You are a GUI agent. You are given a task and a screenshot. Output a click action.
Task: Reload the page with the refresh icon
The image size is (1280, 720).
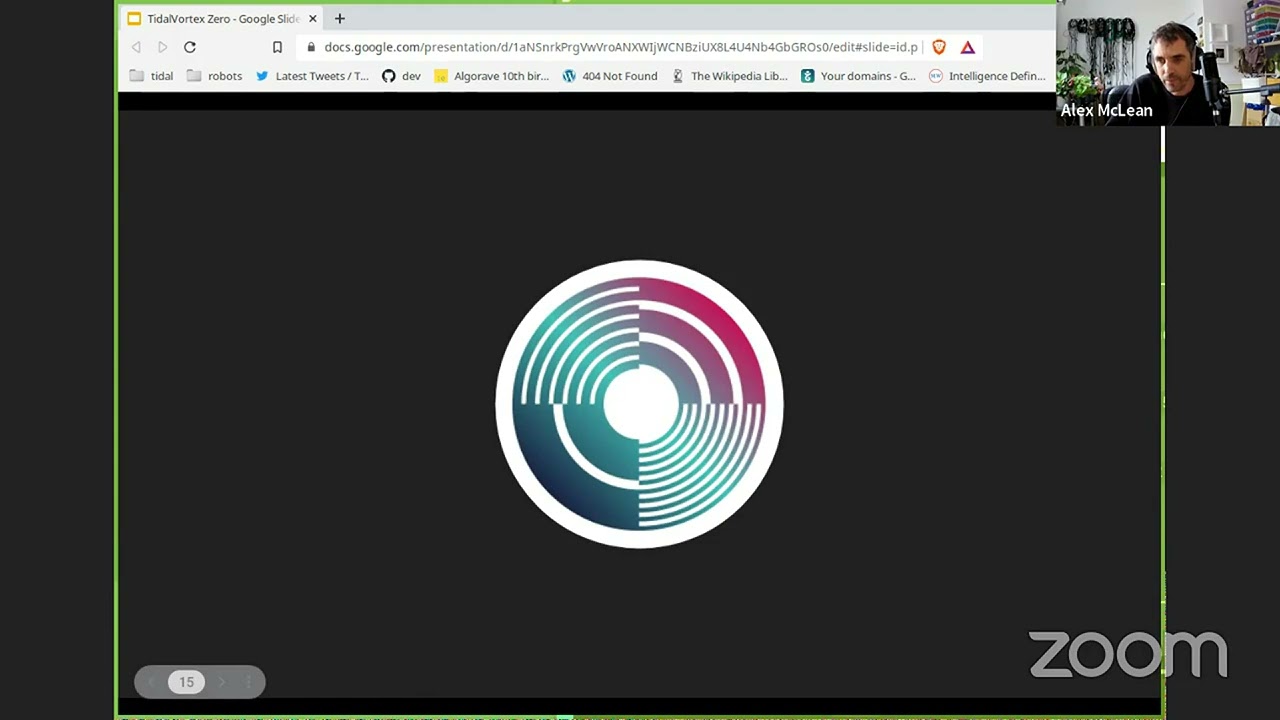(189, 47)
